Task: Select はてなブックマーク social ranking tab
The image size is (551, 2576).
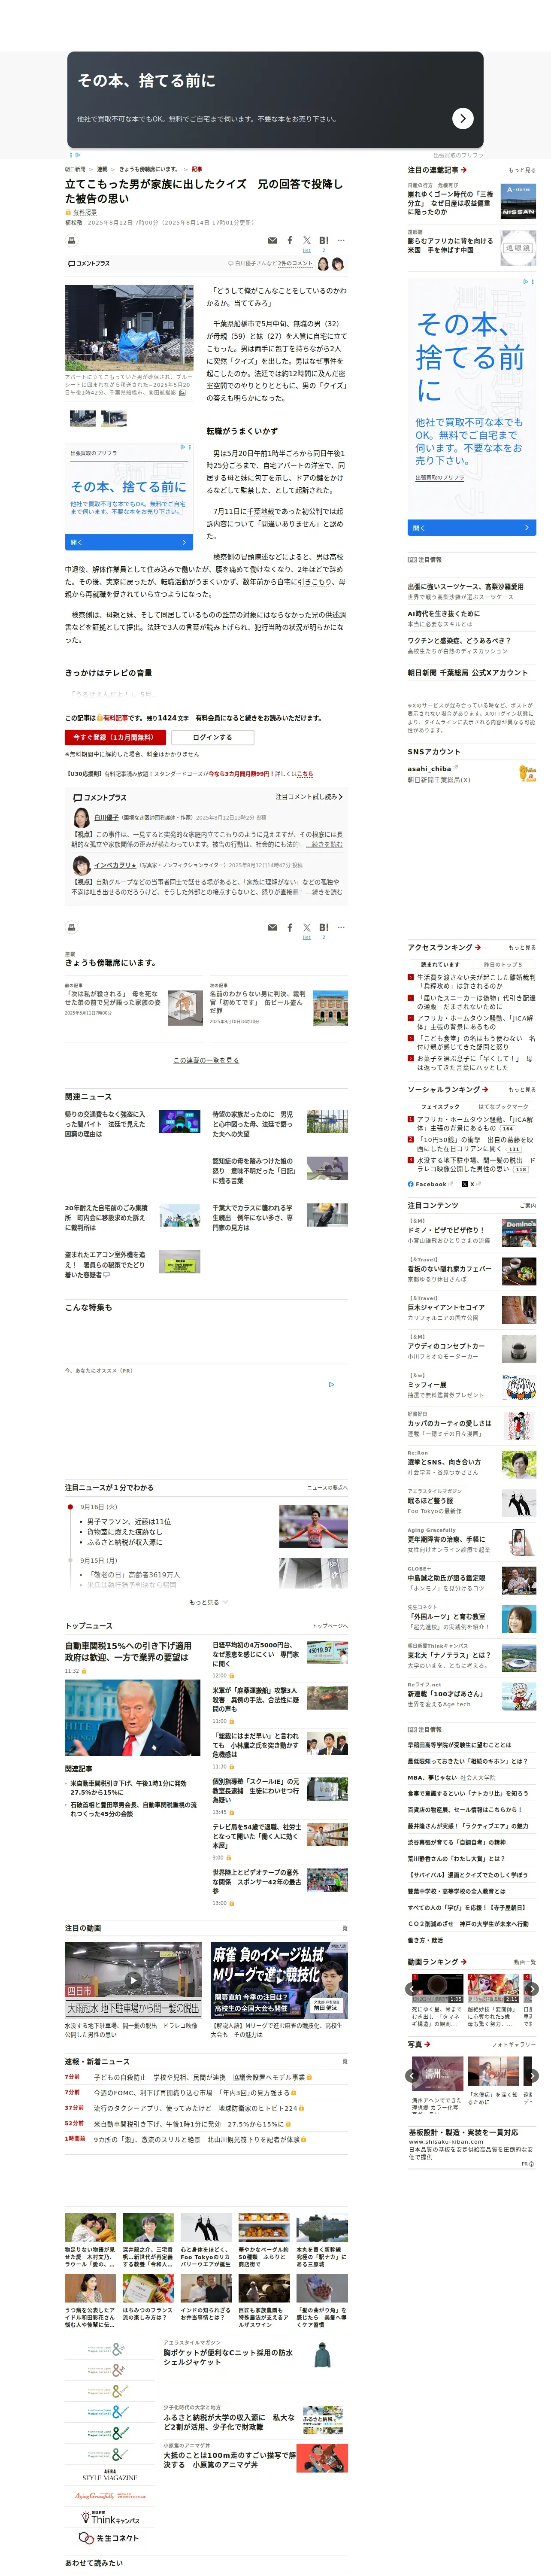Action: pos(503,1106)
